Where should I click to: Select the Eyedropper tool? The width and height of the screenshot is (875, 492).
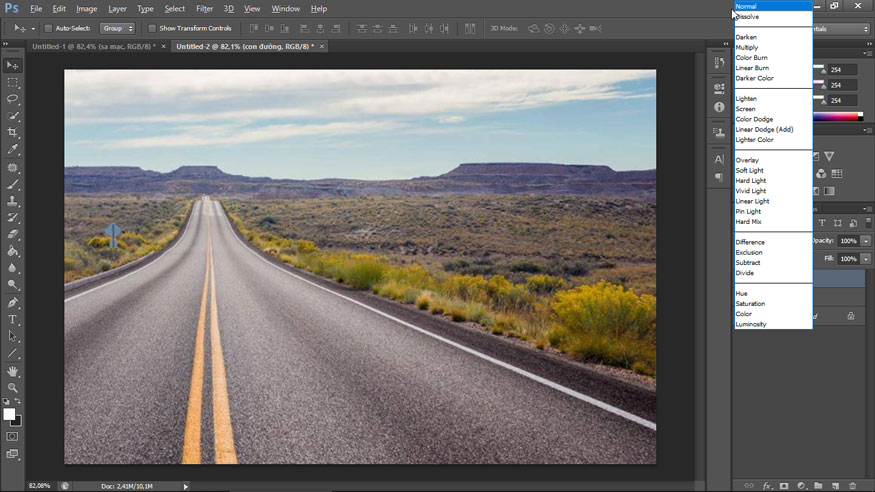pos(12,149)
